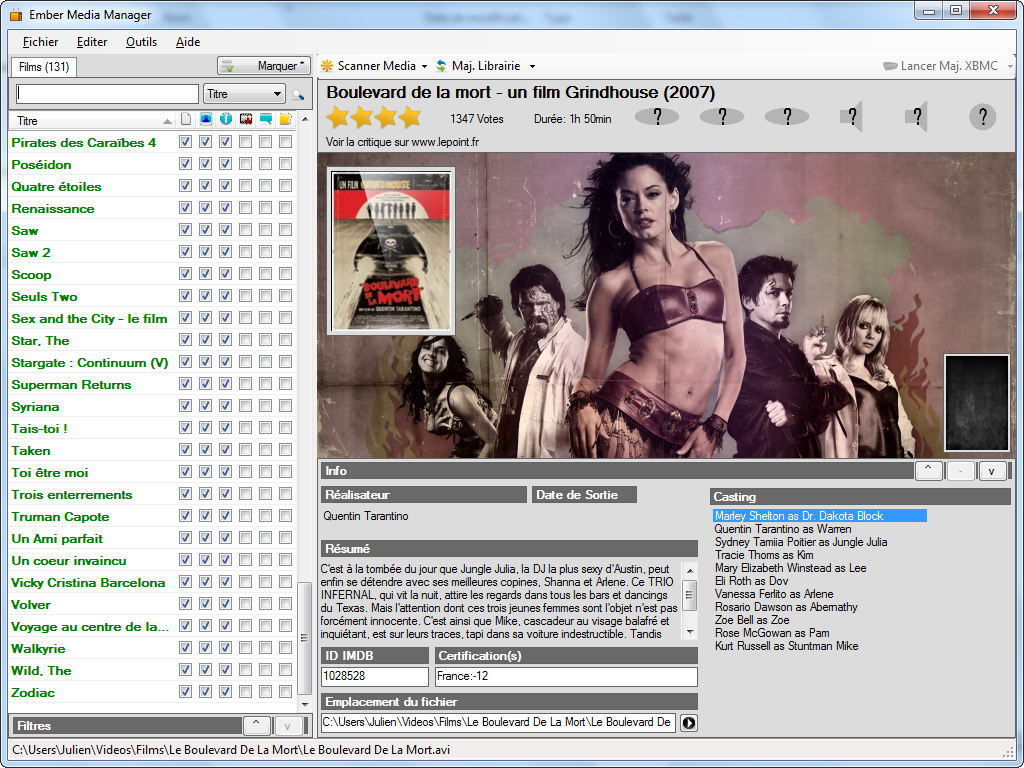This screenshot has height=768, width=1024.
Task: Toggle fanart checkbox for Renaissance
Action: 206,208
